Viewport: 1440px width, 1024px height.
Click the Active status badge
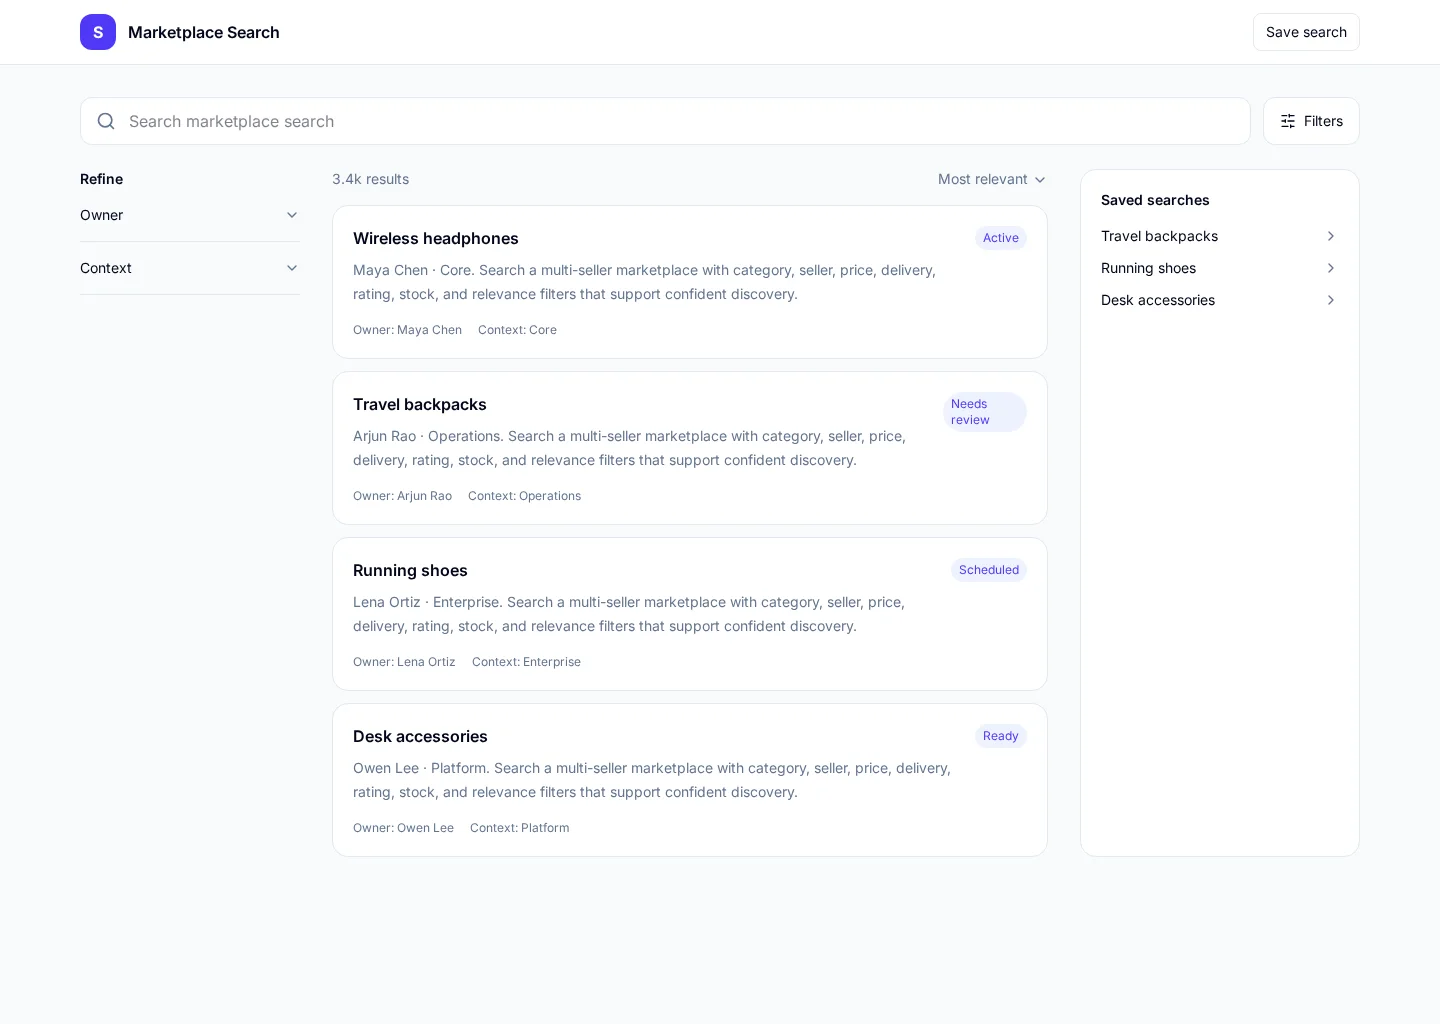tap(1001, 238)
